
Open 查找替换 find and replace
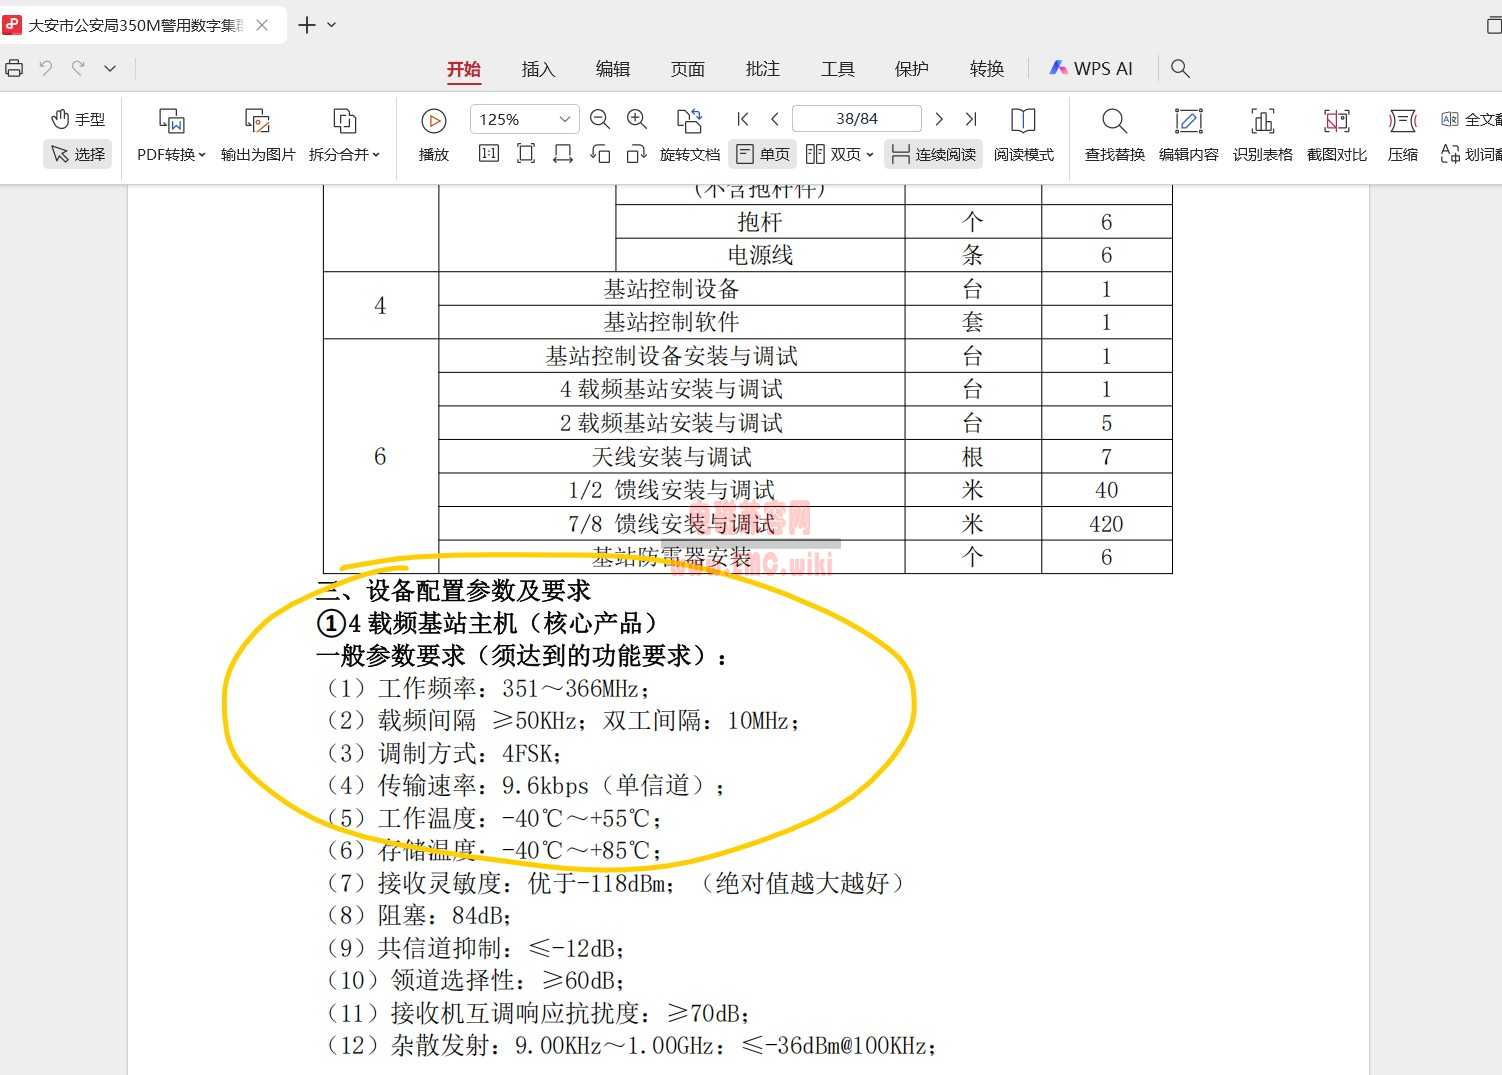tap(1114, 121)
